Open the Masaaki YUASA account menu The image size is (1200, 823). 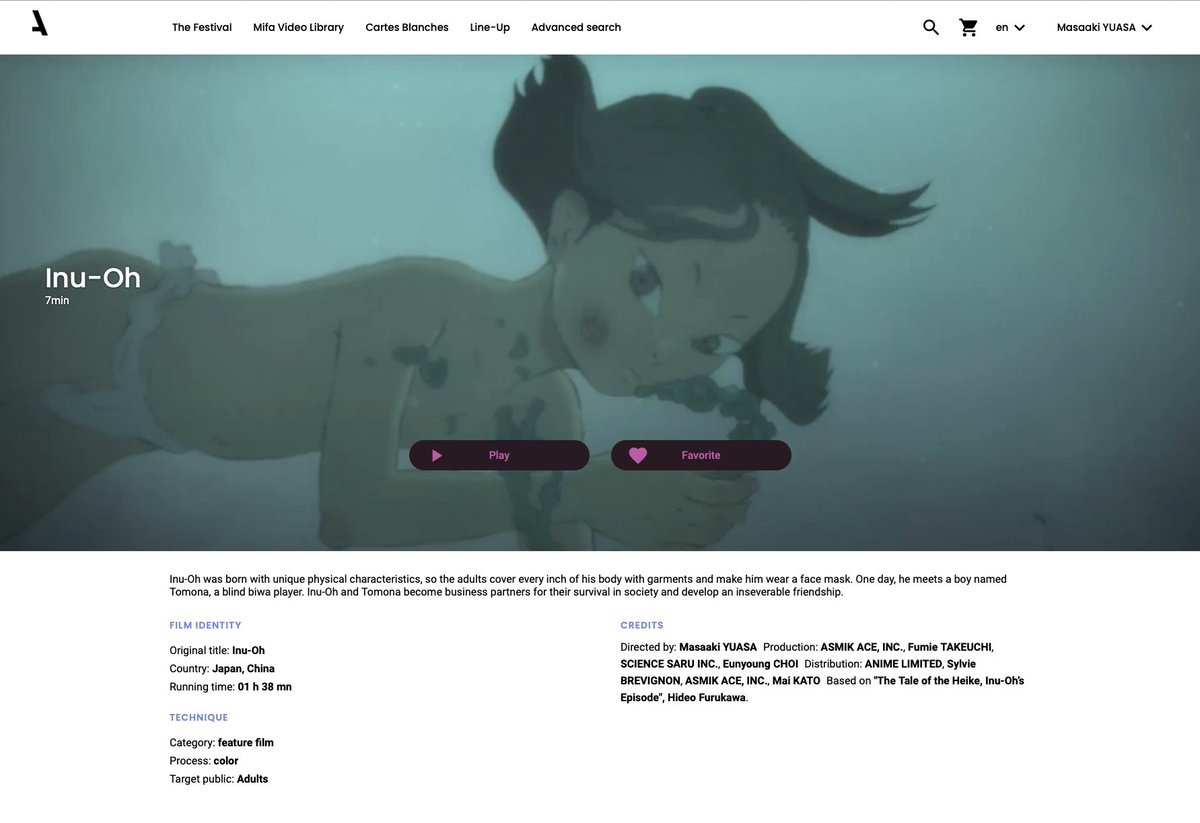tap(1105, 27)
